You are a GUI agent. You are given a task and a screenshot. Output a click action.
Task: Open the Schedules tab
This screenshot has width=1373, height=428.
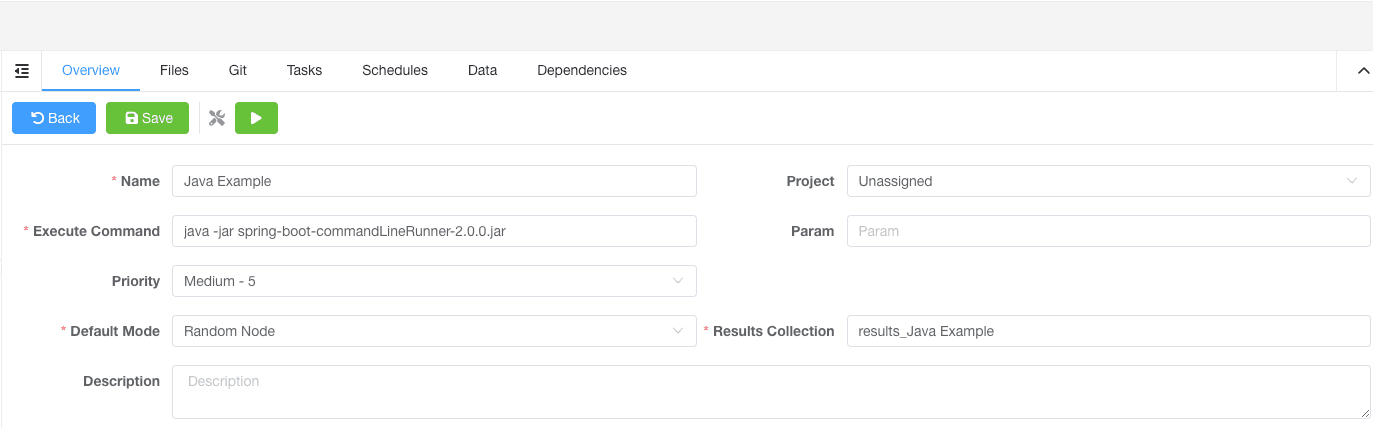pyautogui.click(x=394, y=71)
